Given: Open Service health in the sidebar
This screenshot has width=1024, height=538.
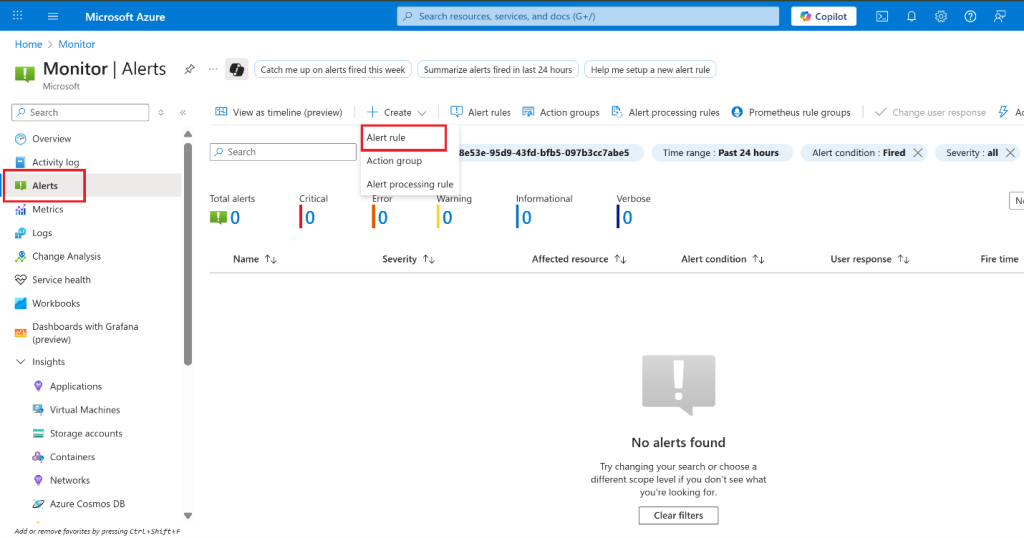Looking at the screenshot, I should (x=61, y=279).
